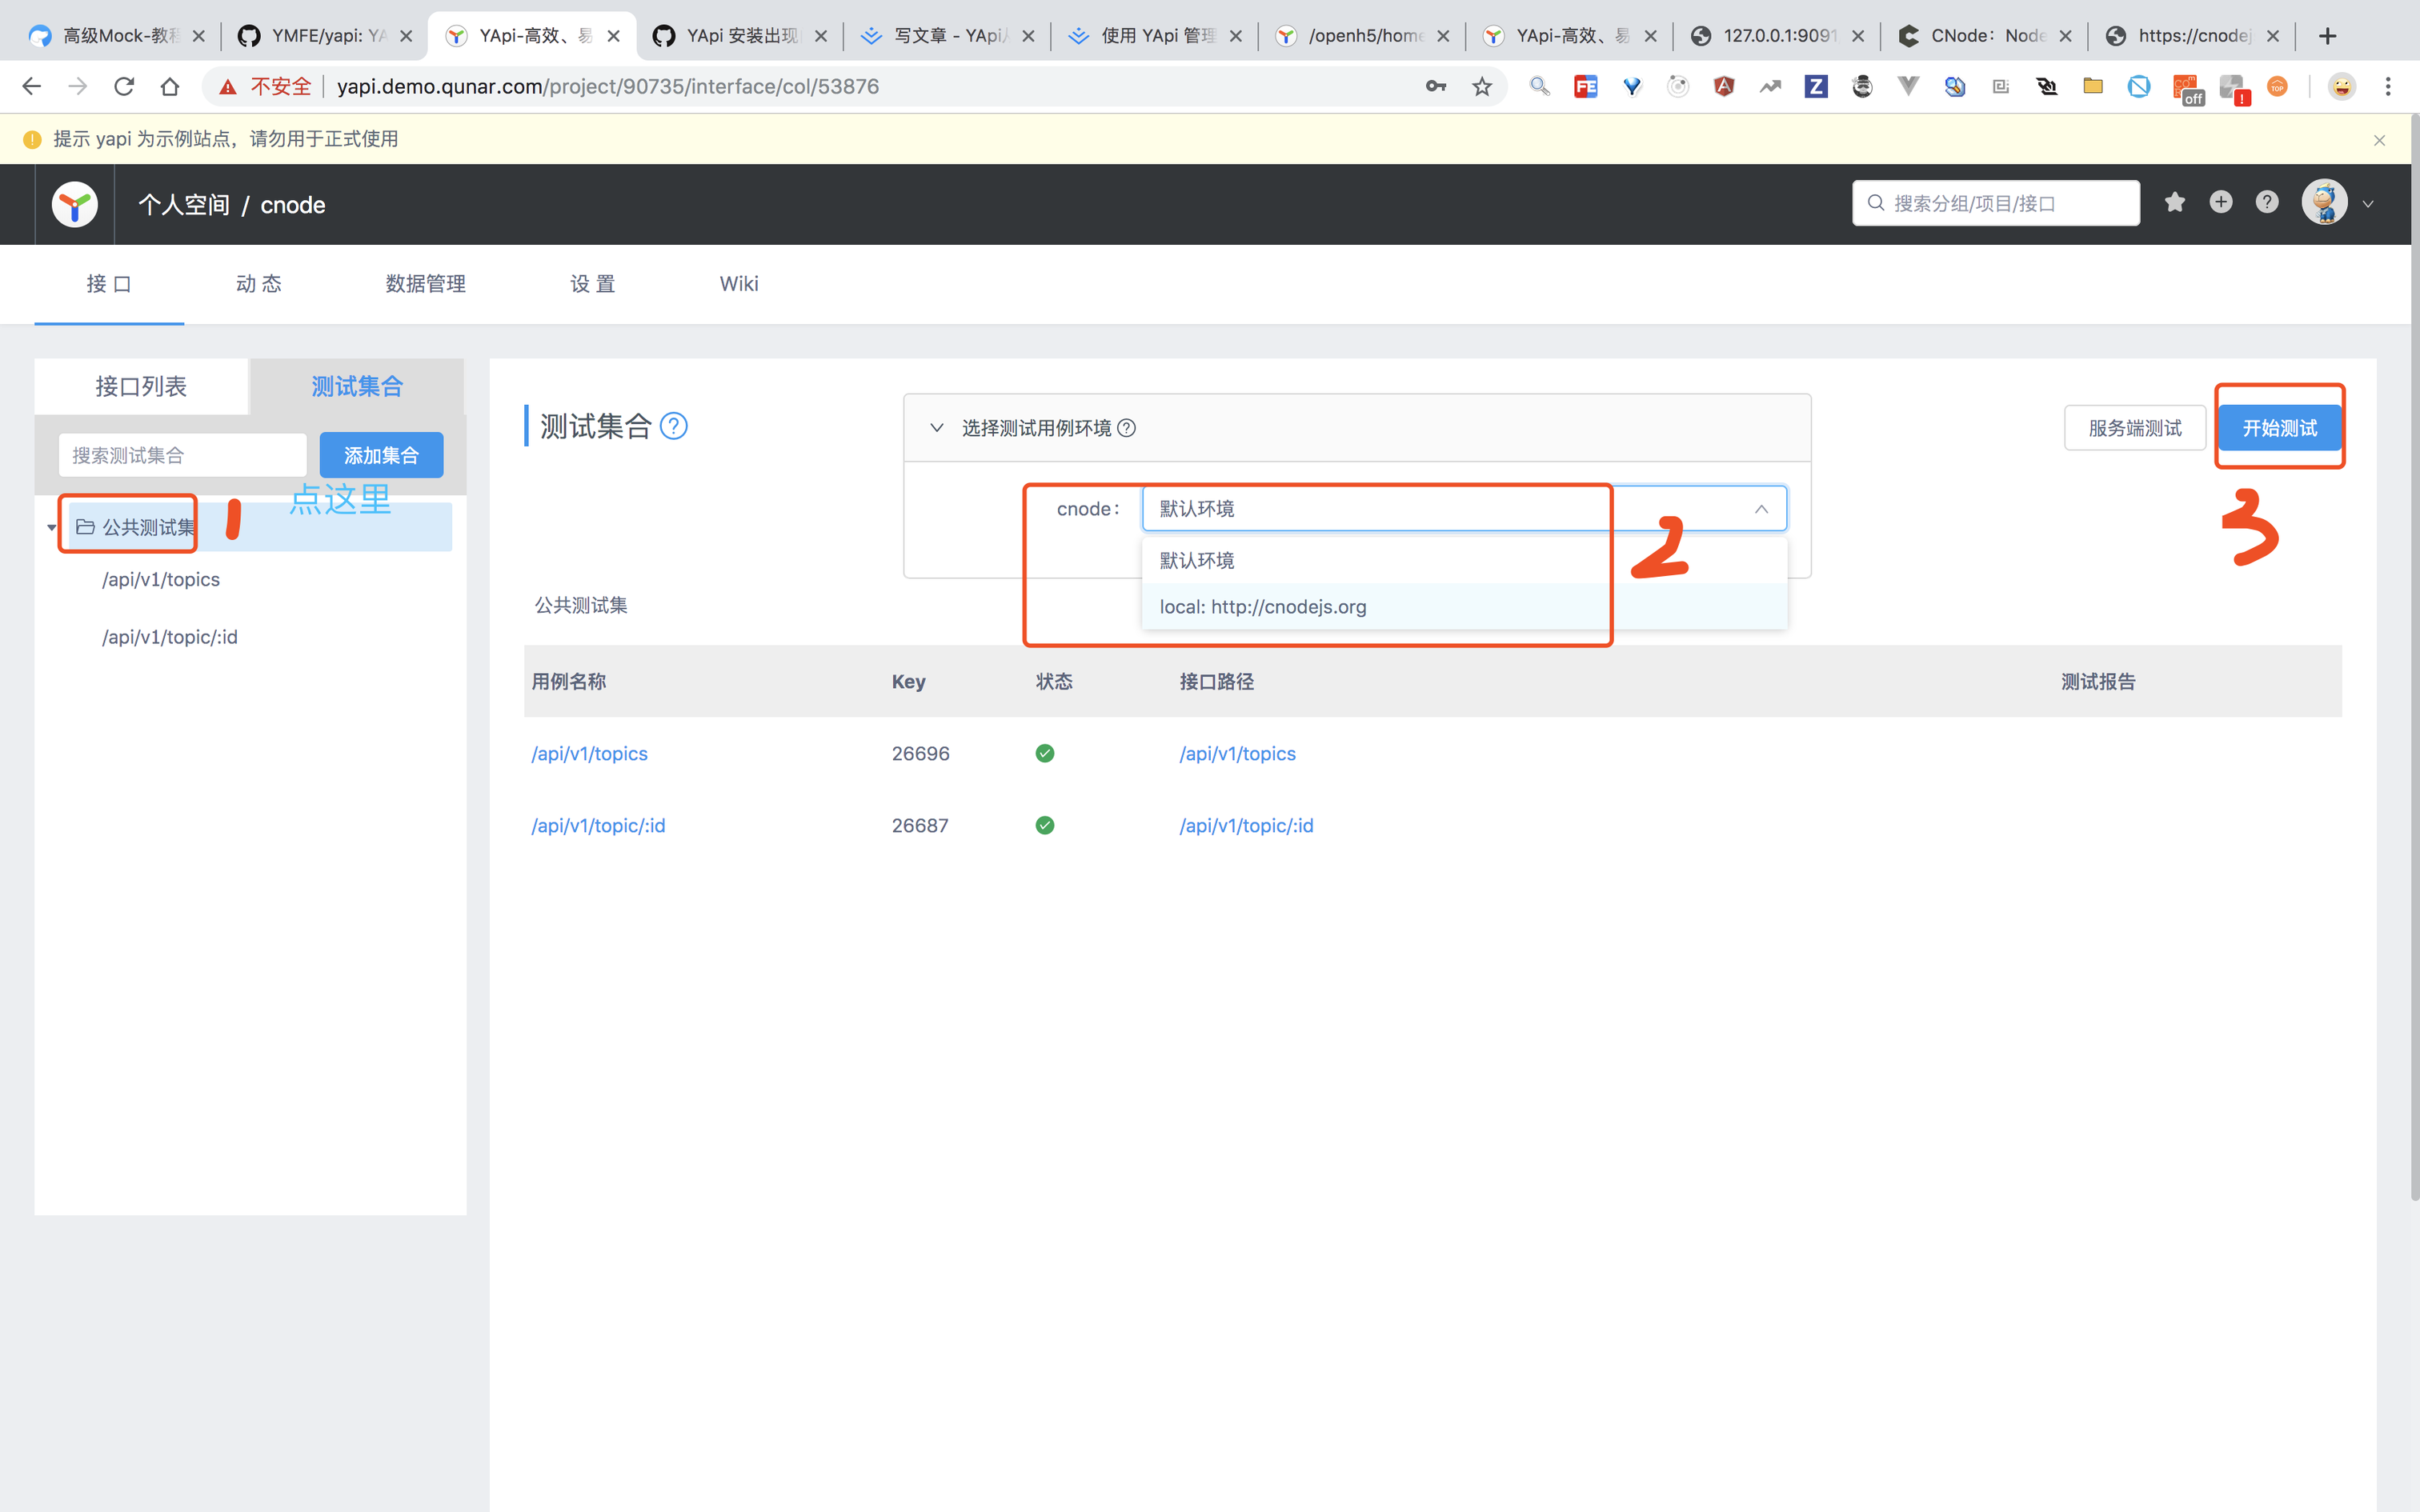Viewport: 2420px width, 1512px height.
Task: Click the 添加集合 button
Action: tap(381, 455)
